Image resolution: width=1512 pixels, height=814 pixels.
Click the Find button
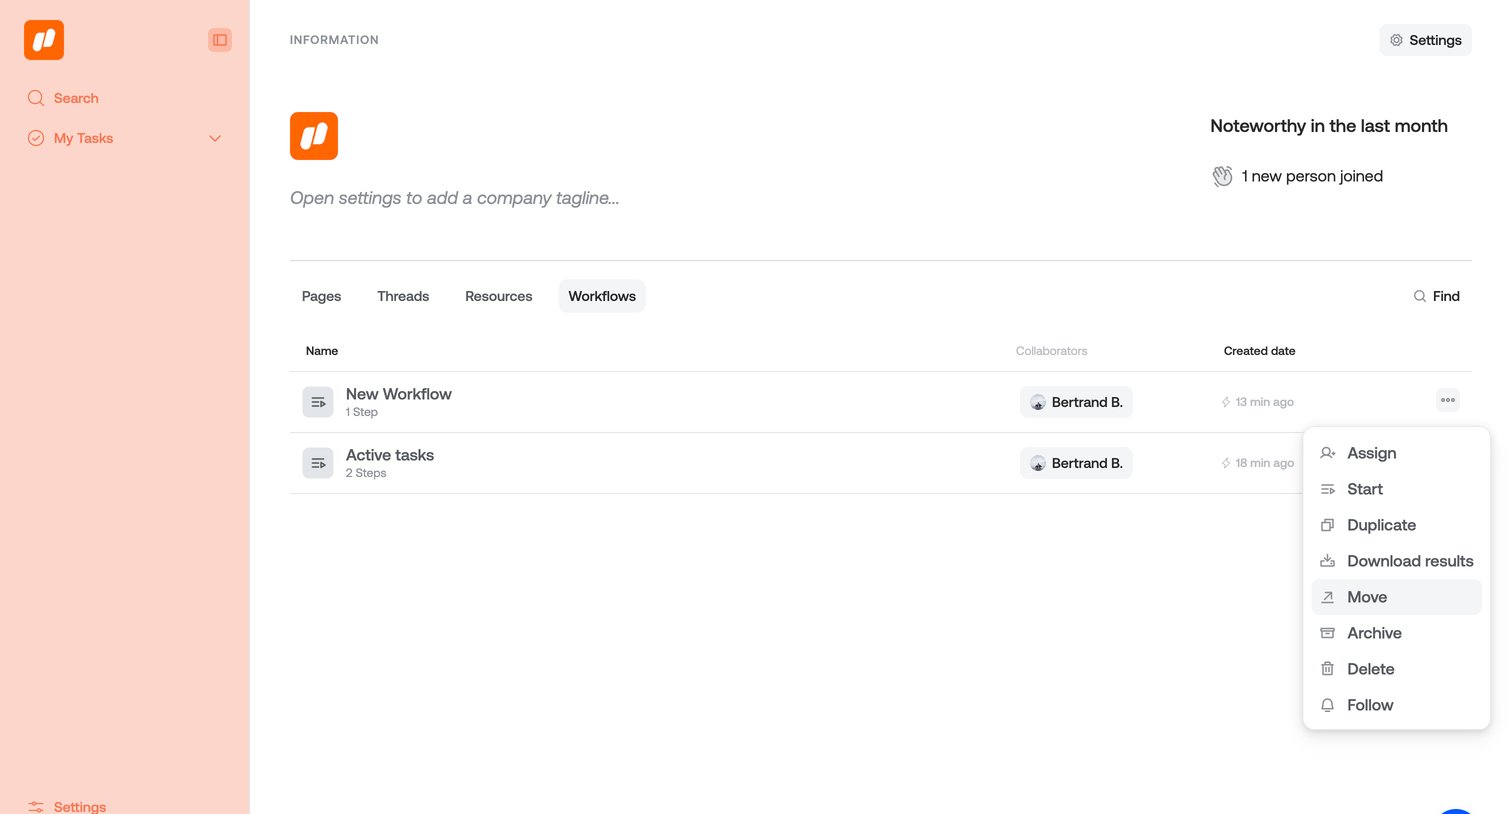click(1436, 296)
